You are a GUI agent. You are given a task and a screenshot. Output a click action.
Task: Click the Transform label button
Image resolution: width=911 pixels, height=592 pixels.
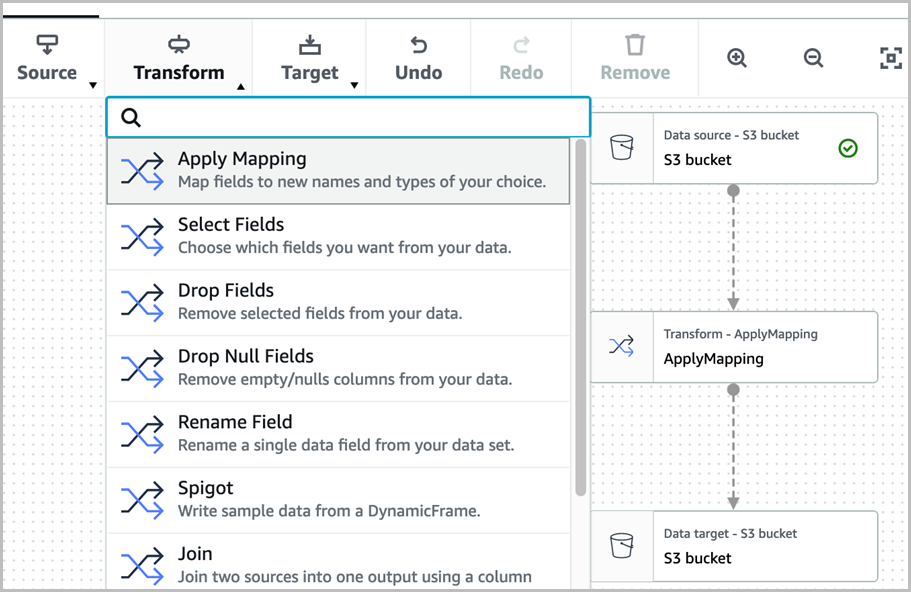(179, 73)
